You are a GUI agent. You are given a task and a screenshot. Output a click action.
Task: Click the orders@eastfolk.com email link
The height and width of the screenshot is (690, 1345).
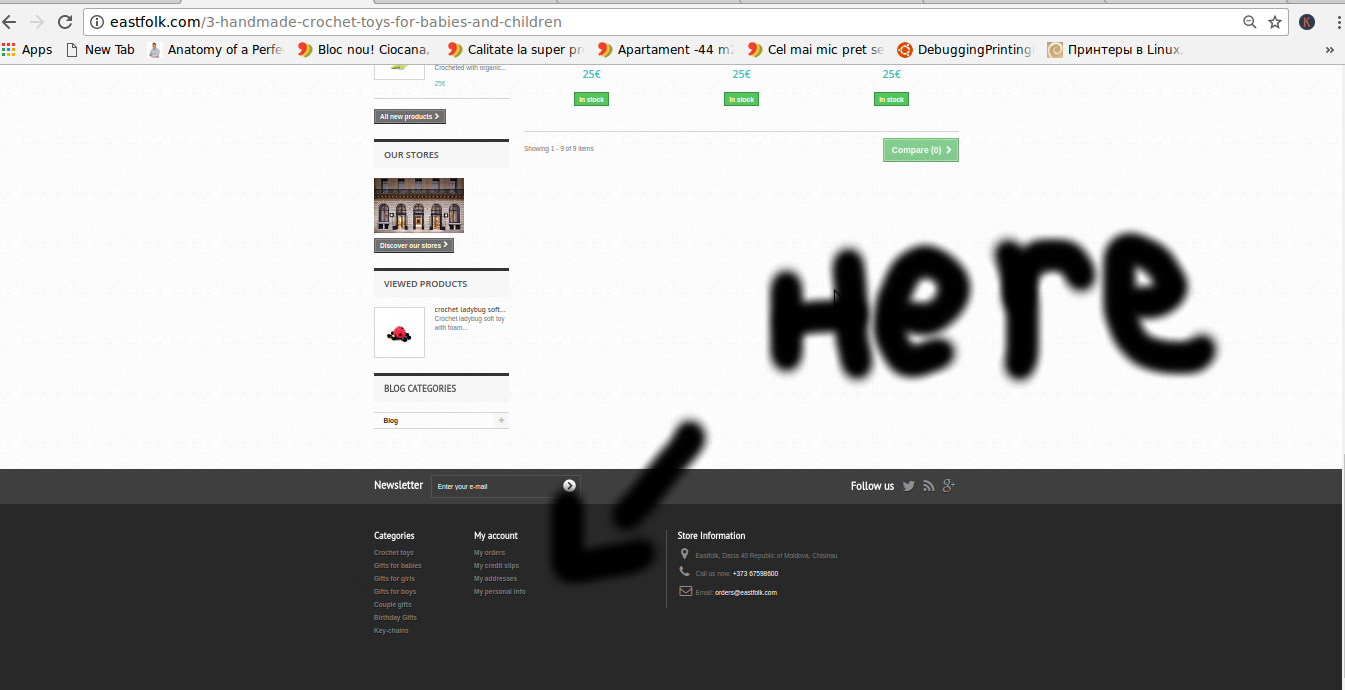pos(746,593)
